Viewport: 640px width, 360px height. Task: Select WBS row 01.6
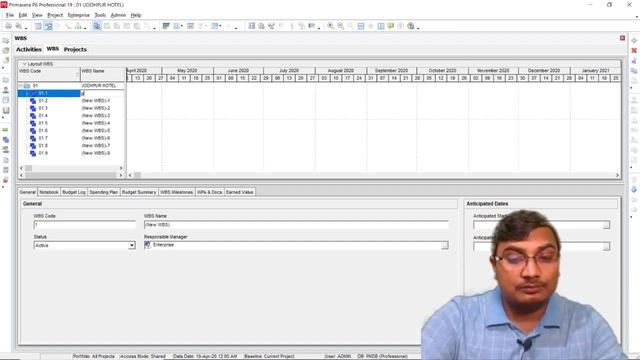(71, 131)
